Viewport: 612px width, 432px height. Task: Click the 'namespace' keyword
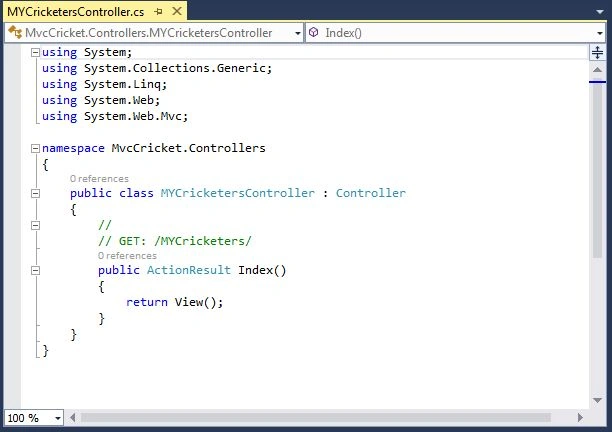(x=73, y=148)
